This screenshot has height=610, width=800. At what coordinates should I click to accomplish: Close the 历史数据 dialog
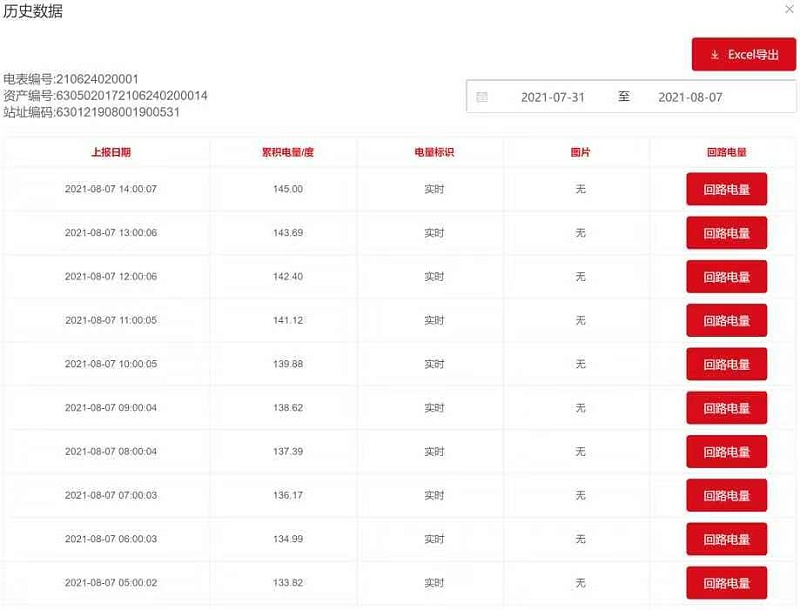(x=789, y=9)
